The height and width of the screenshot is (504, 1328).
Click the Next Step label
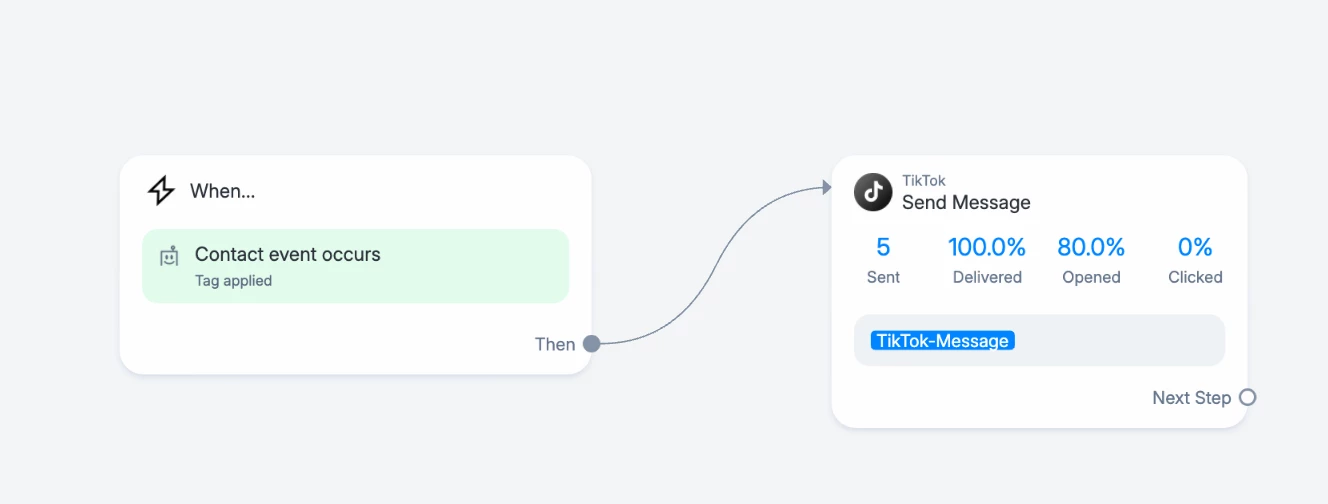(x=1191, y=398)
